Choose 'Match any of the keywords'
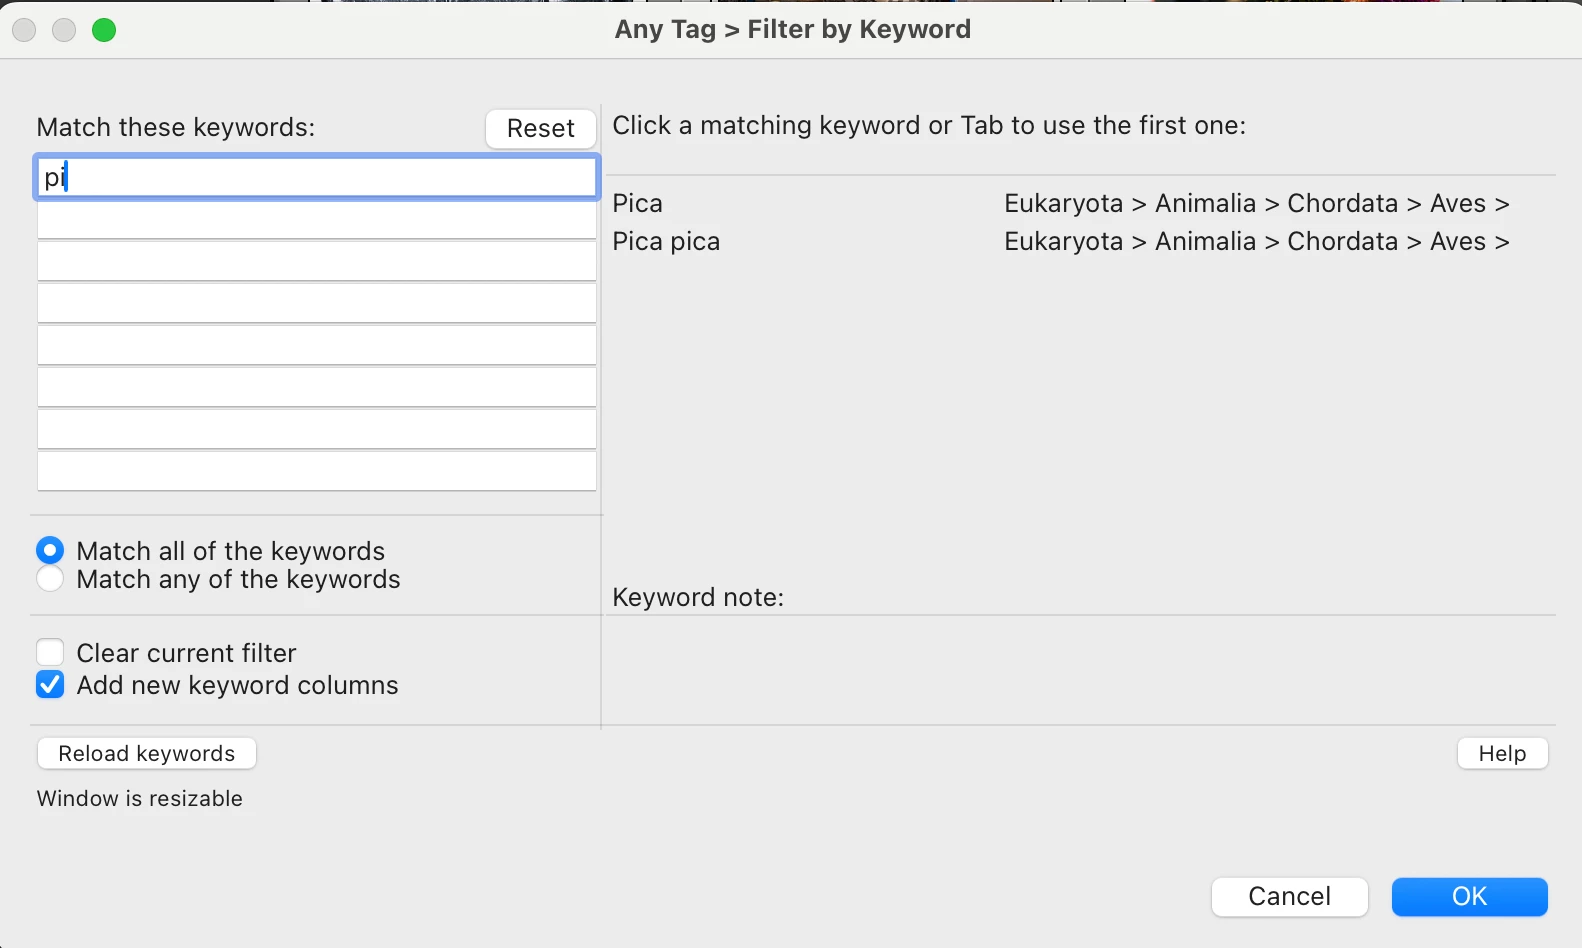 click(50, 579)
